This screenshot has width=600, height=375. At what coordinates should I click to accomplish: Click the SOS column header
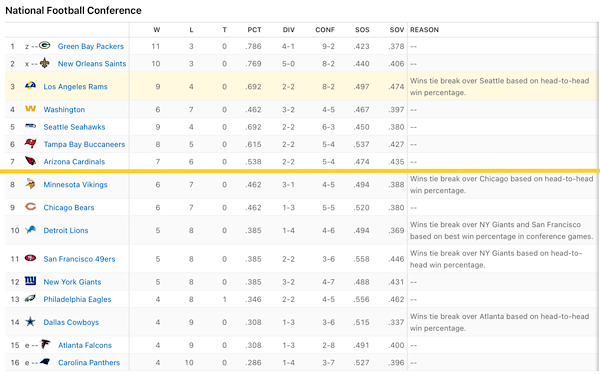362,30
